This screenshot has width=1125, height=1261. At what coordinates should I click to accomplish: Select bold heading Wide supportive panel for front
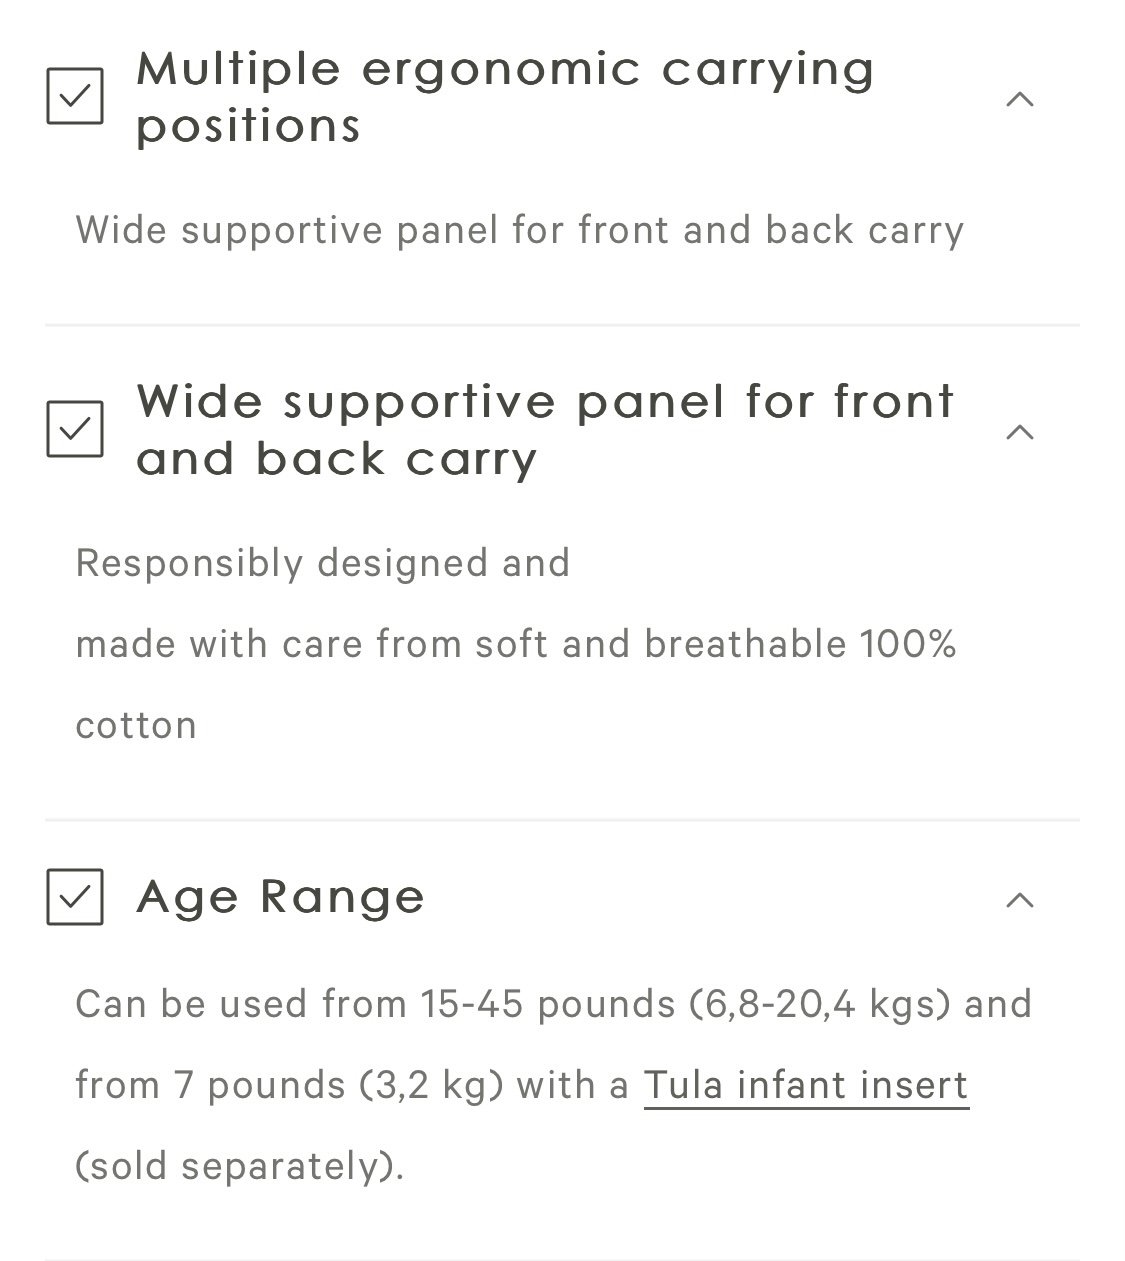545,402
